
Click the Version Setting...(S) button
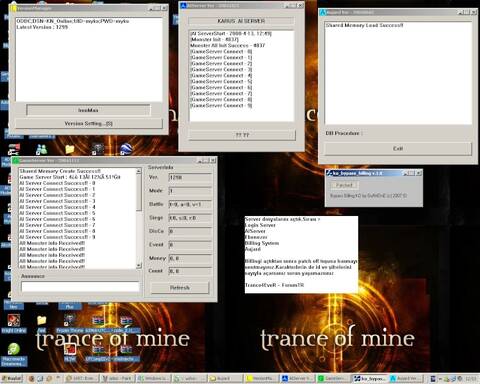(89, 124)
